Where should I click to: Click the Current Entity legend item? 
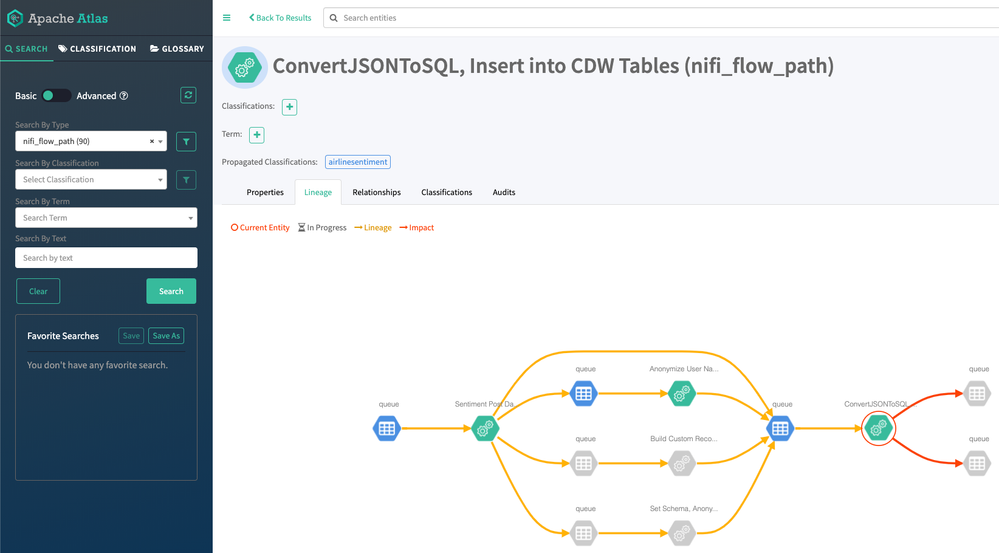pos(260,227)
